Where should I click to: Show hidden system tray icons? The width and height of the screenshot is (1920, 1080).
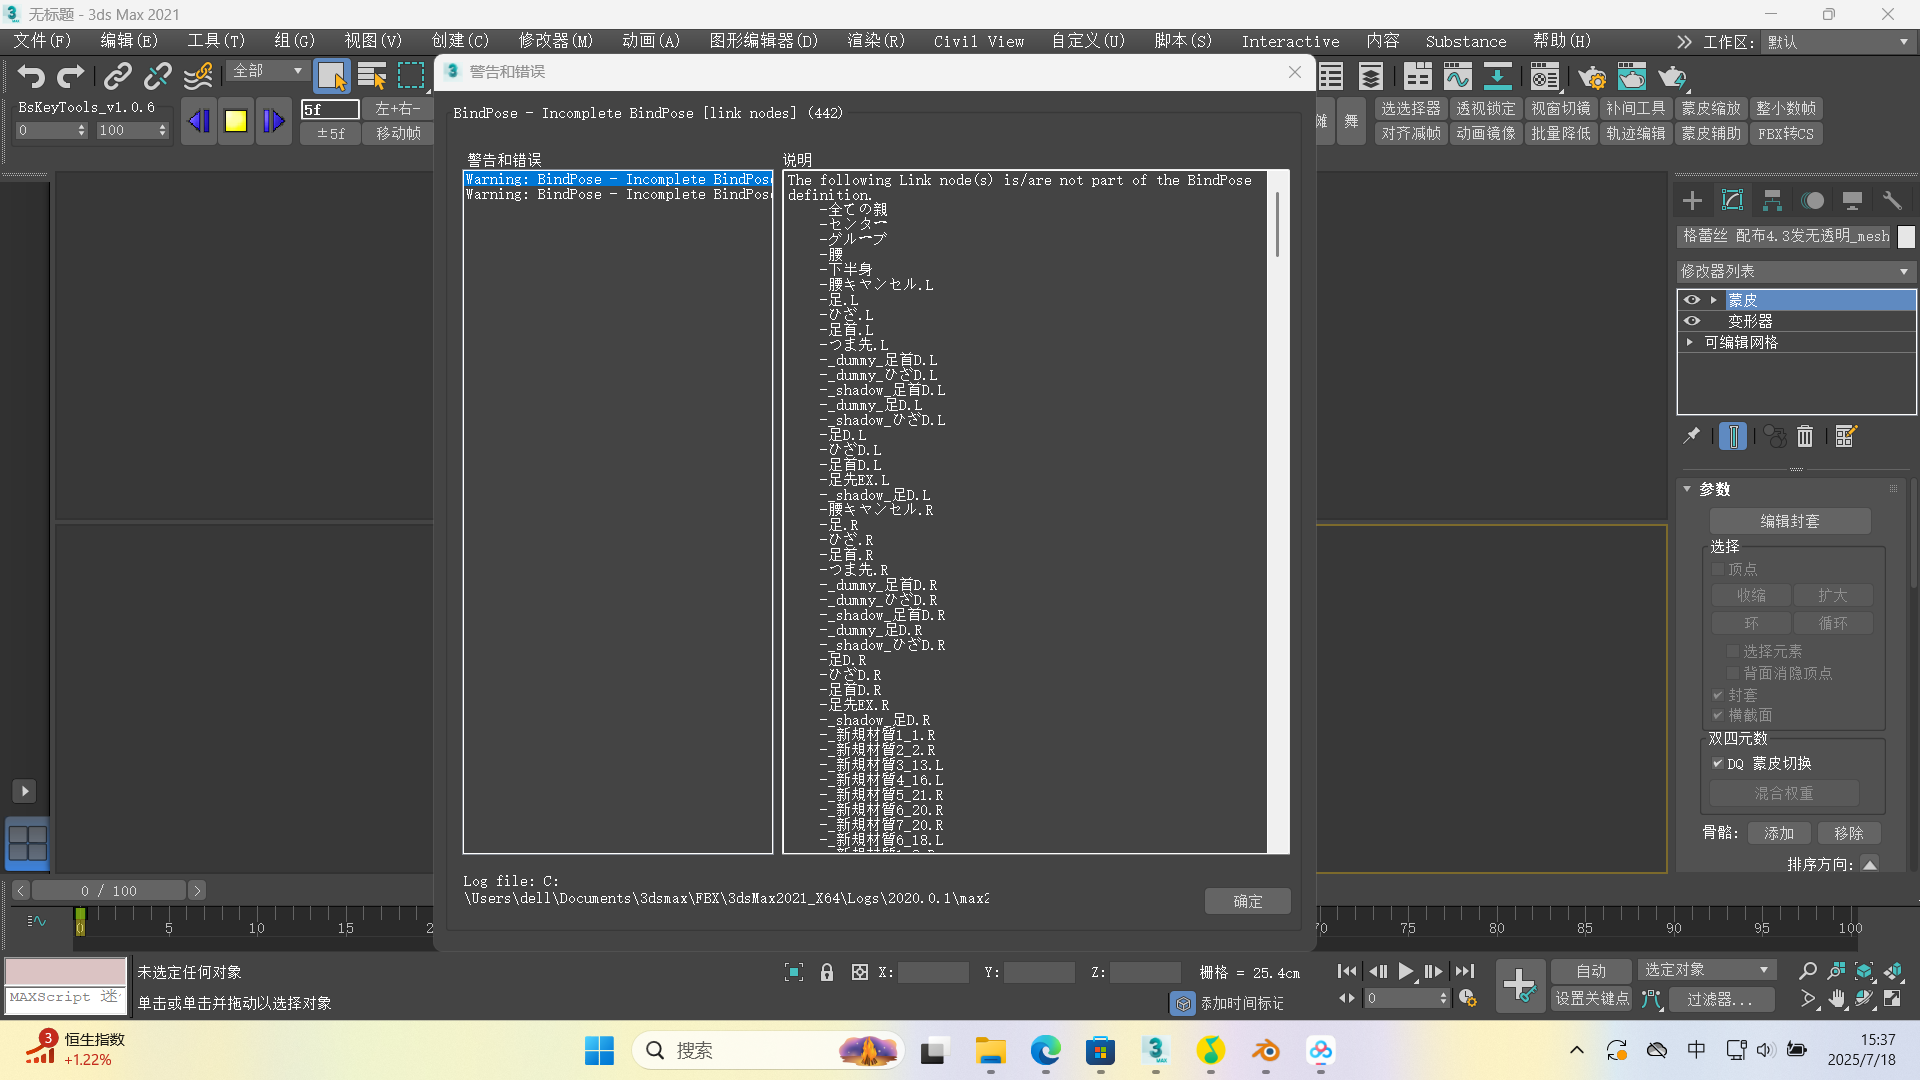1577,1050
